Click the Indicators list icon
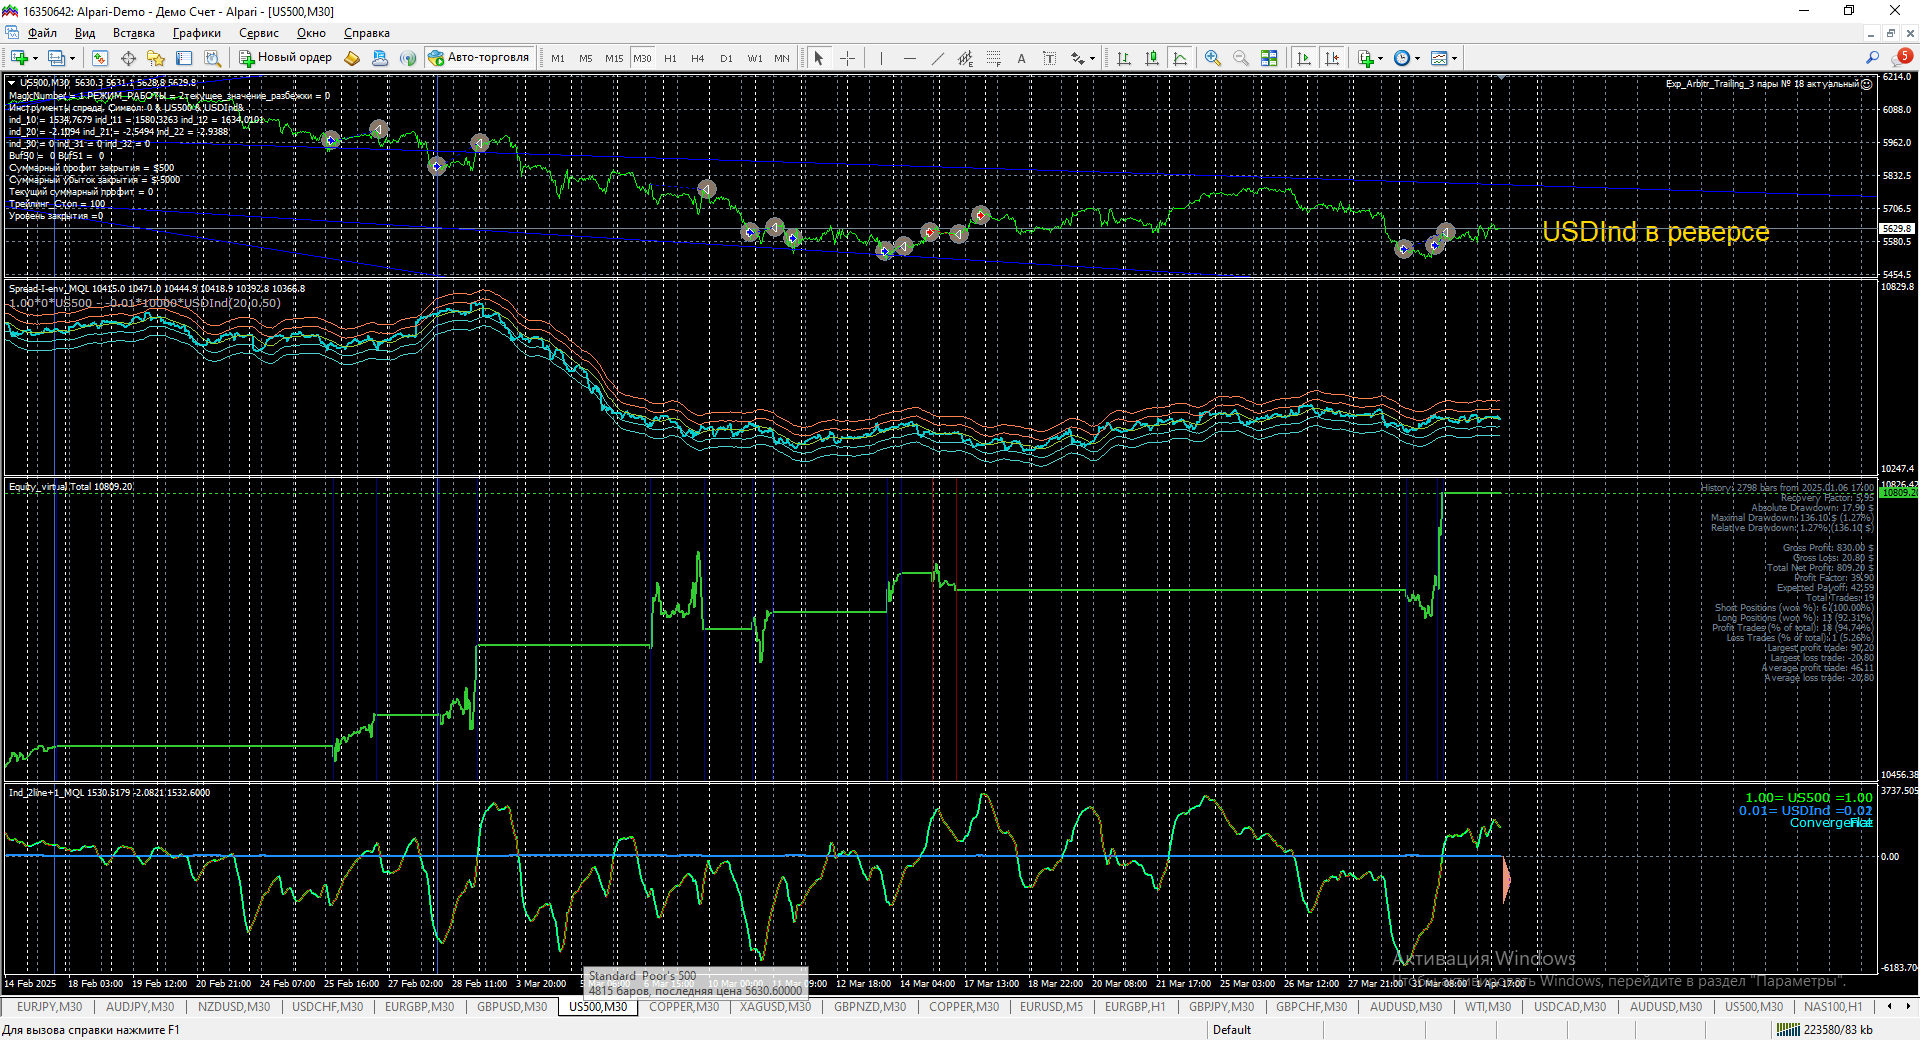The image size is (1920, 1040). tap(1366, 58)
